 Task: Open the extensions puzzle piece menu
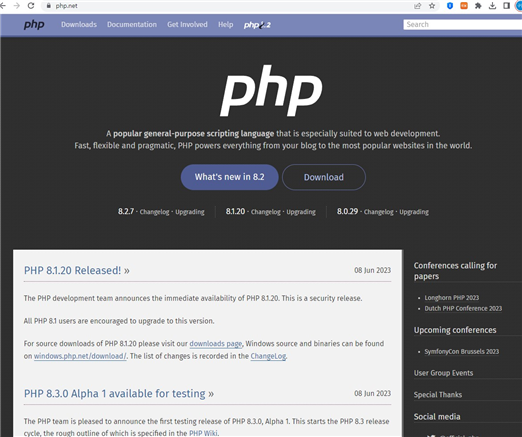pyautogui.click(x=478, y=6)
